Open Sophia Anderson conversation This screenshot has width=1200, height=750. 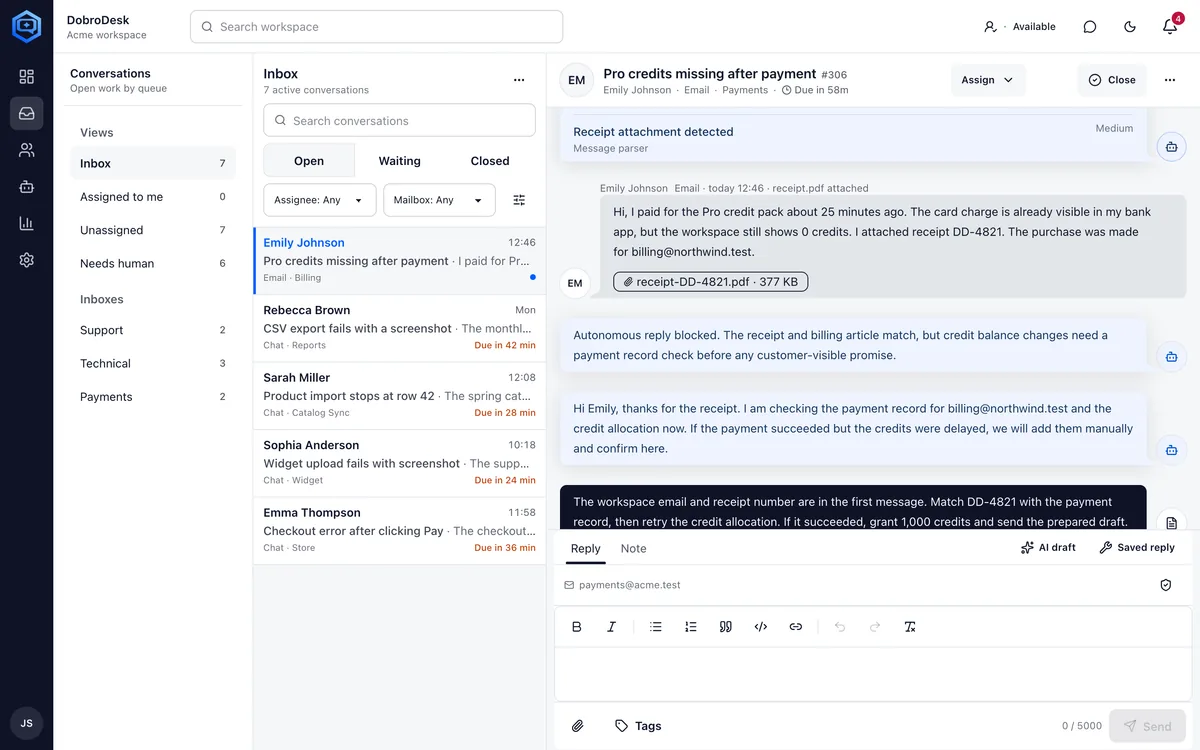click(x=400, y=463)
